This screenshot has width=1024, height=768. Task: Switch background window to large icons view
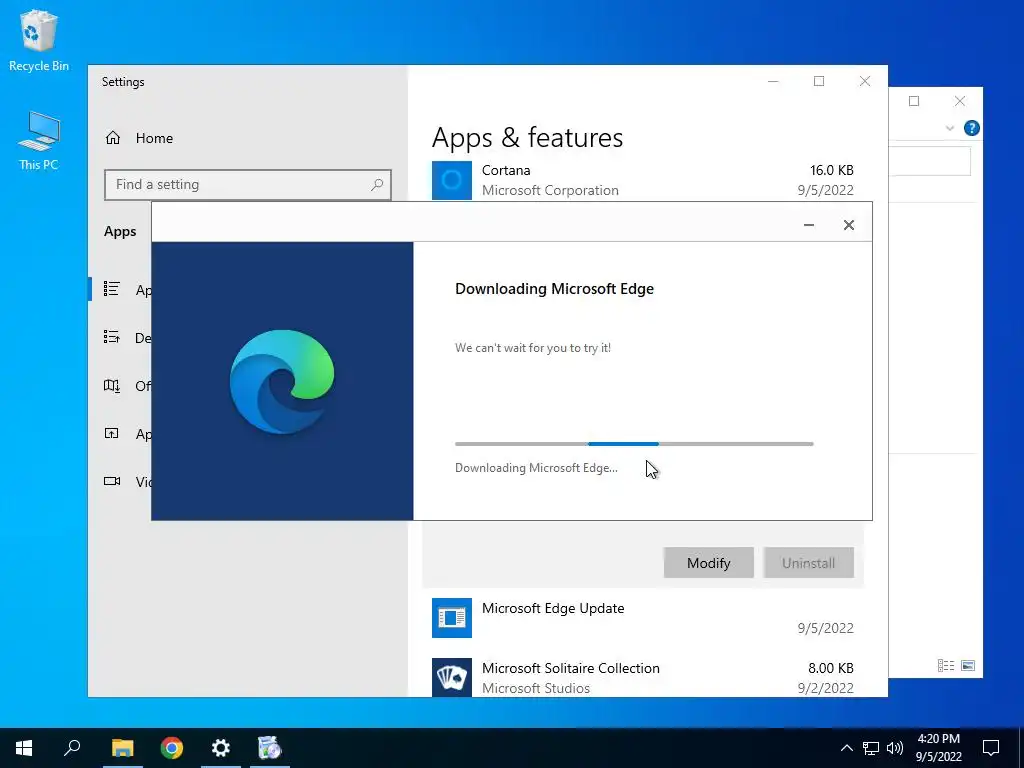coord(968,665)
